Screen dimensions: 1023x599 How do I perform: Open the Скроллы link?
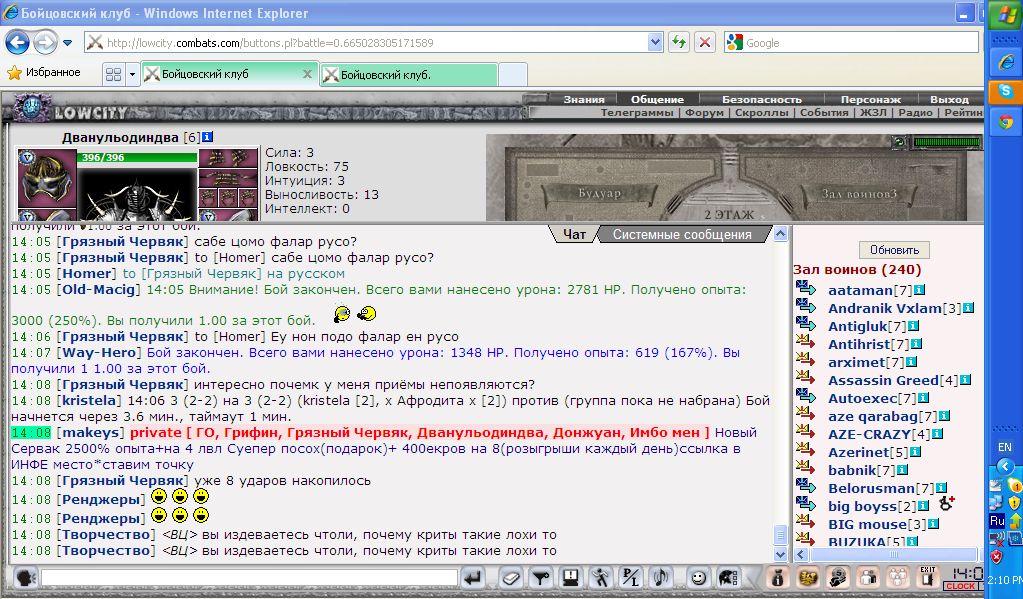(x=761, y=113)
